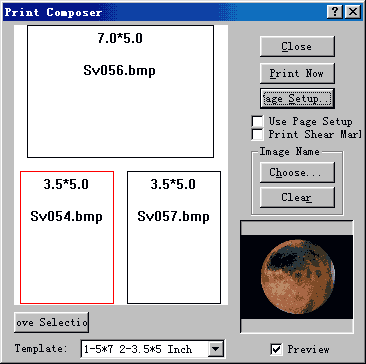The height and width of the screenshot is (364, 366).
Task: Toggle the Print Shear Mark checkbox
Action: coord(257,134)
